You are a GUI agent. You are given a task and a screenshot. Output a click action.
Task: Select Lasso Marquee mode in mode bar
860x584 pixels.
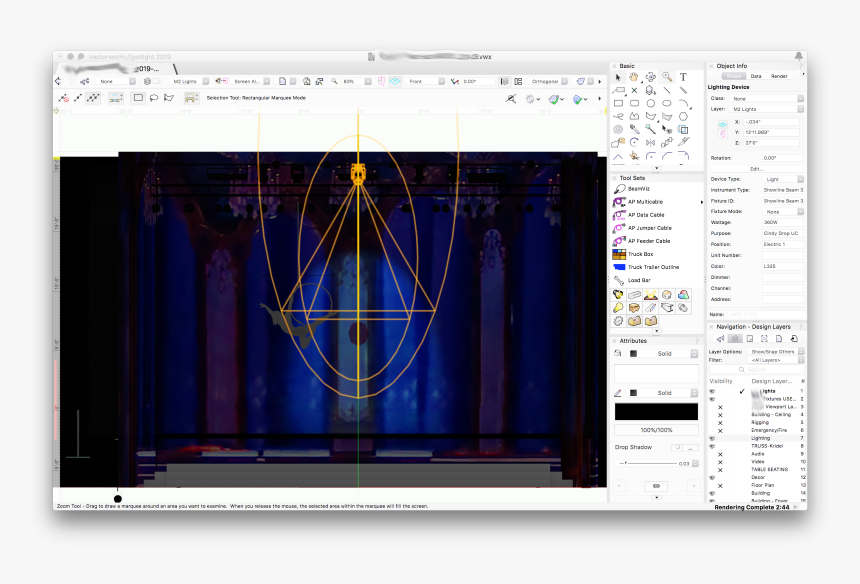click(x=154, y=98)
